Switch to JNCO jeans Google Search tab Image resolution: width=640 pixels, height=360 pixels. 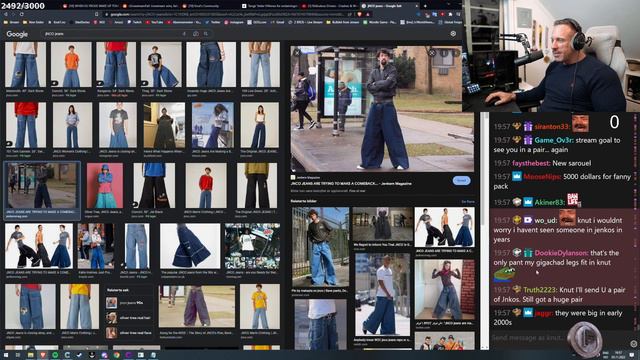tap(390, 6)
